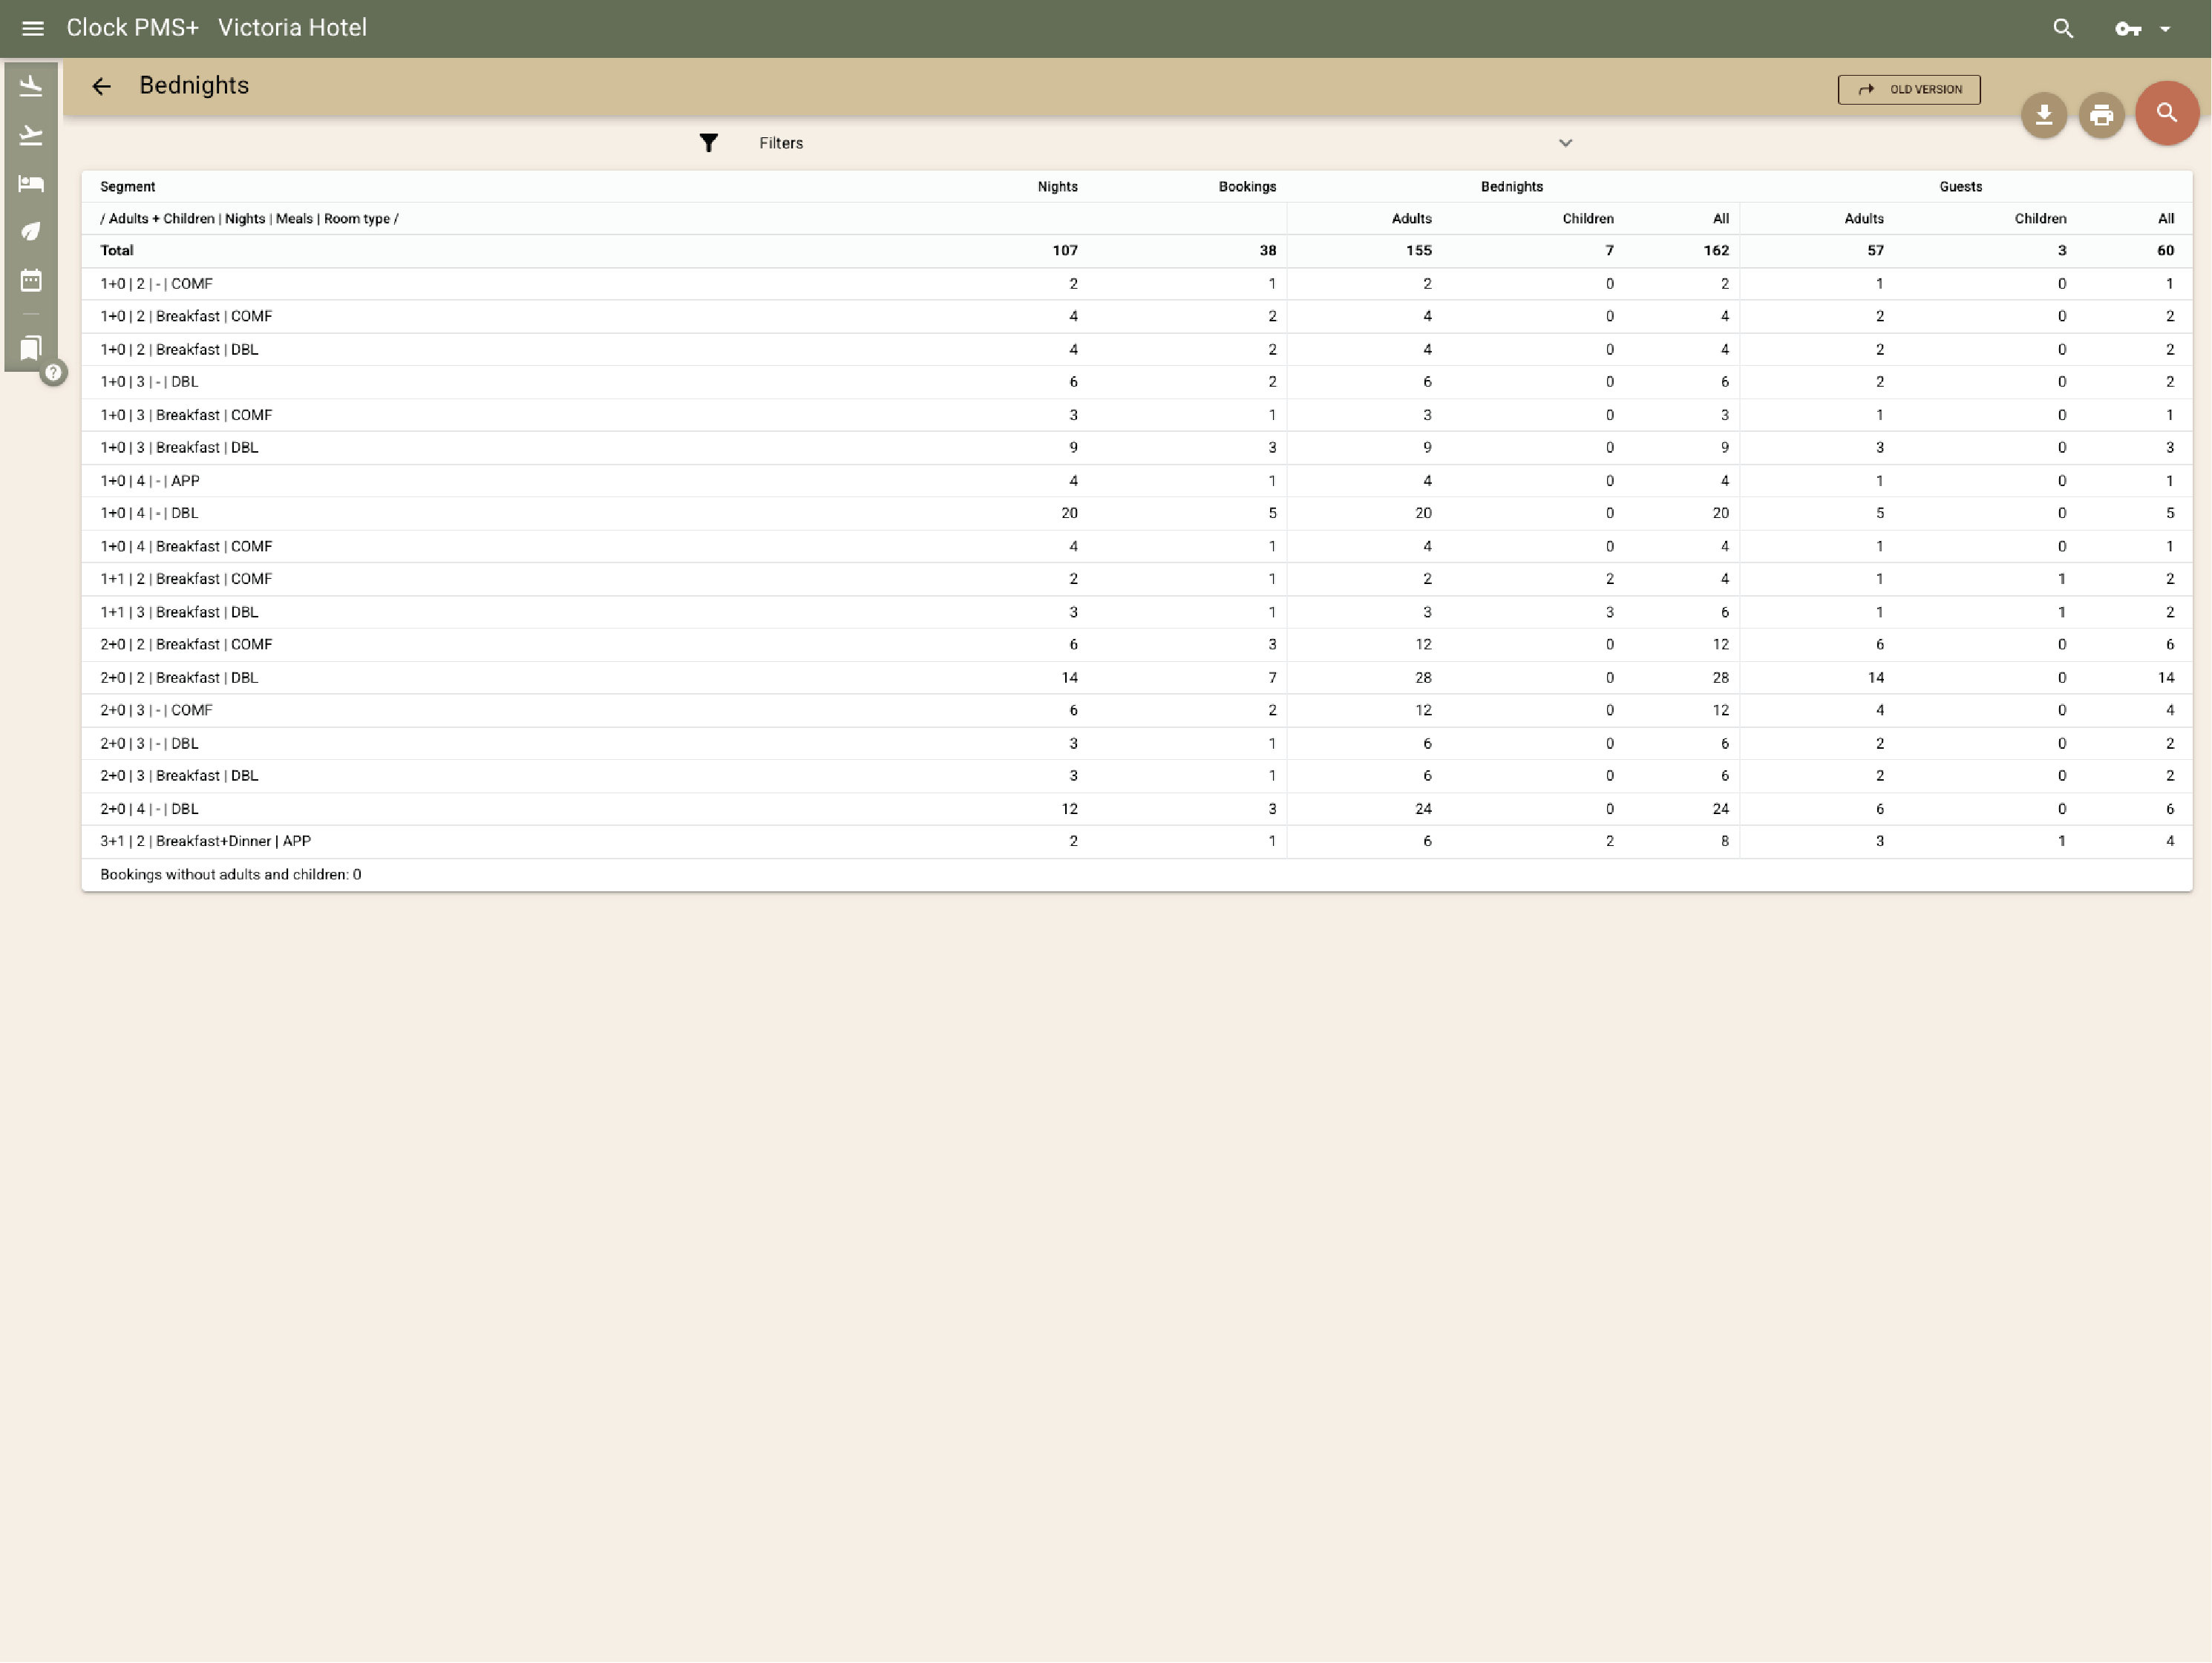Click the key icon in the top bar
The width and height of the screenshot is (2212, 1663).
tap(2128, 28)
